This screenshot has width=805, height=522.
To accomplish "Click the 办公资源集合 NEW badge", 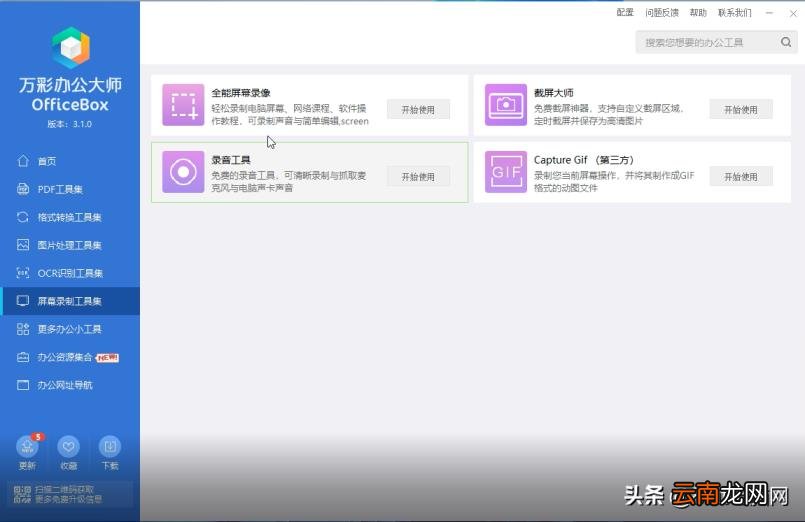I will [x=107, y=357].
